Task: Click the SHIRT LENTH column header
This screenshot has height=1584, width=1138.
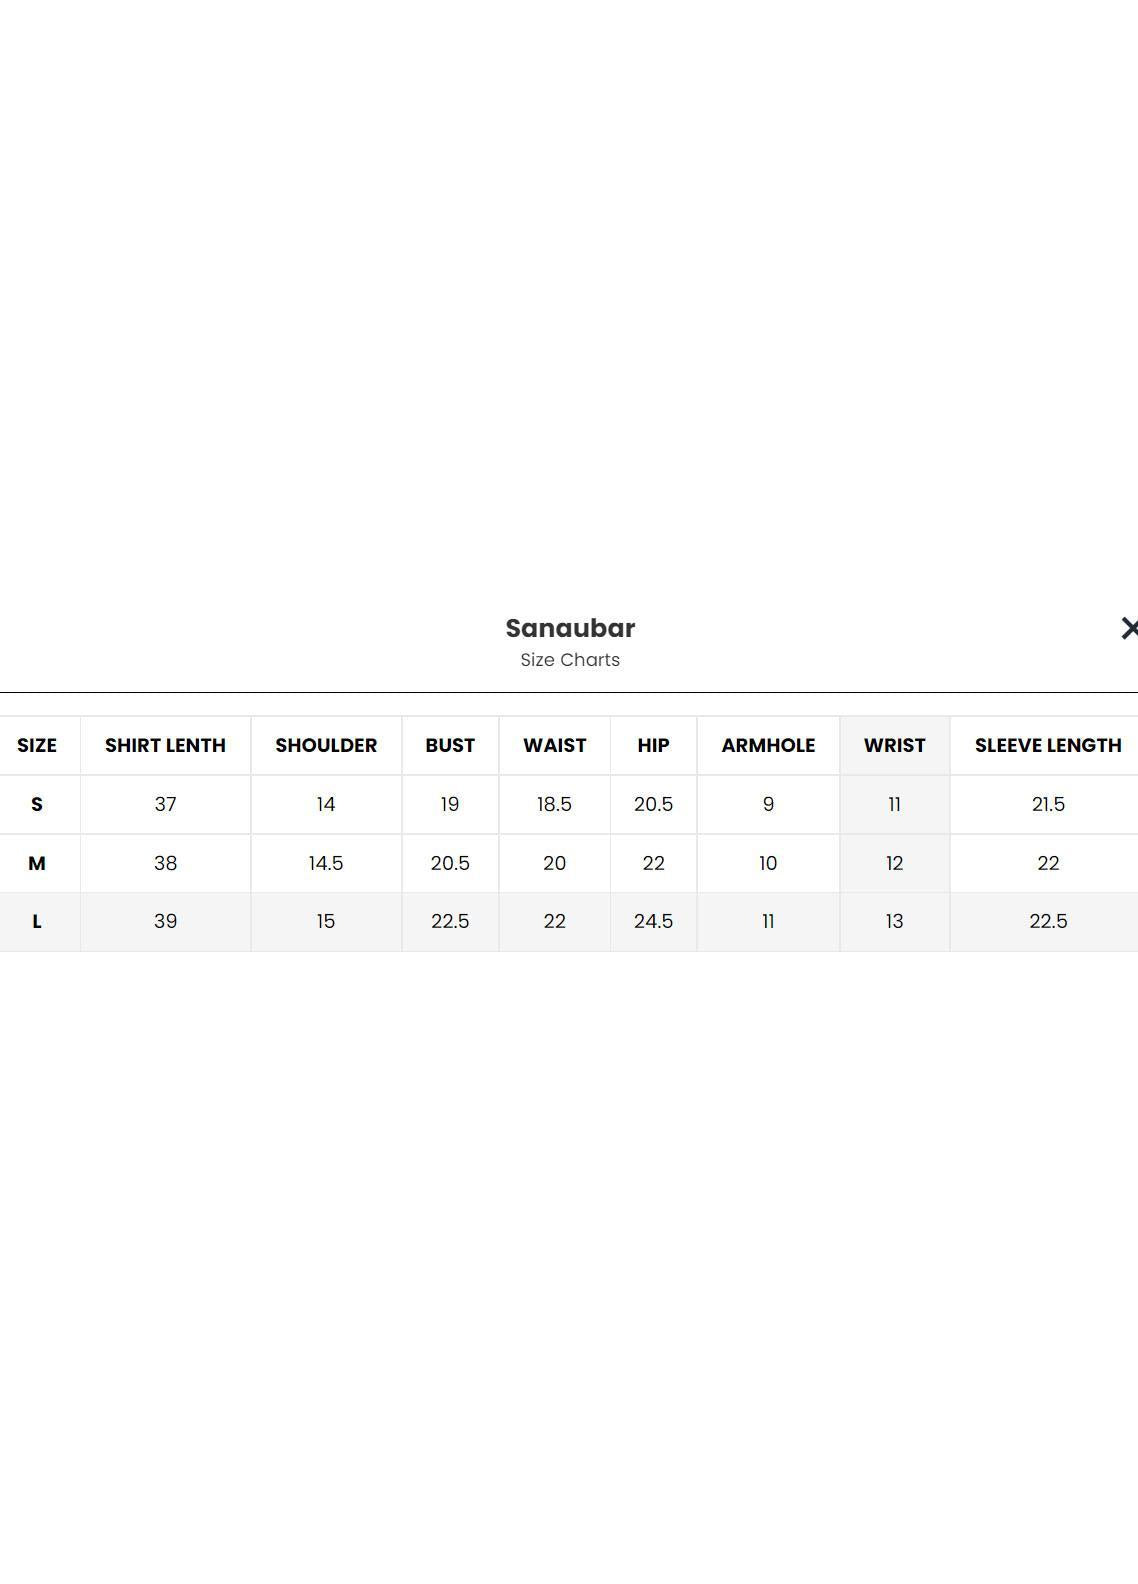Action: tap(165, 745)
